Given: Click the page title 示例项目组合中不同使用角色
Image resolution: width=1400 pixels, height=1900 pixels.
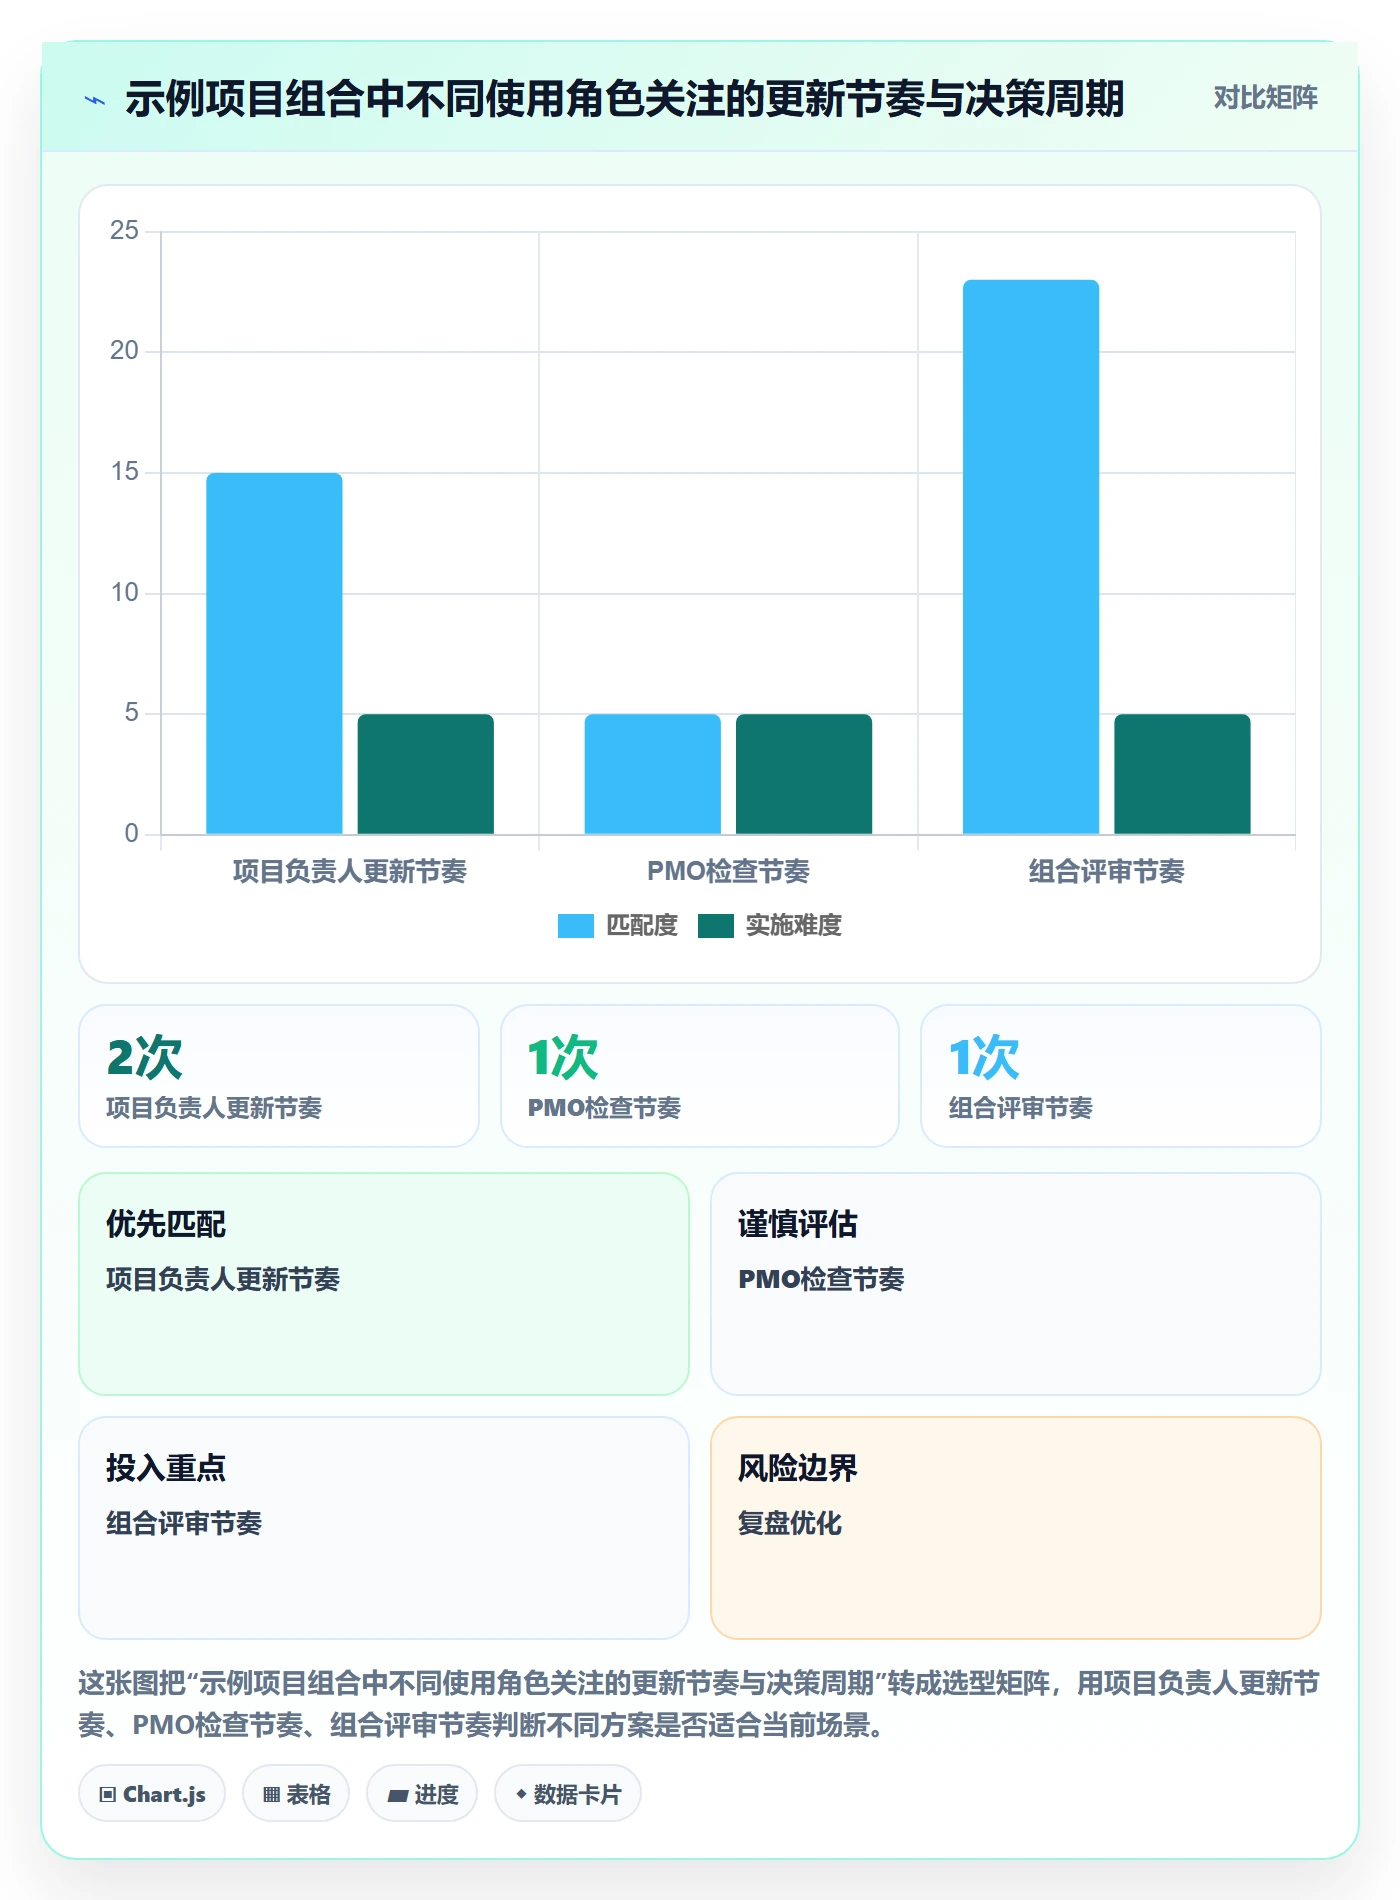Looking at the screenshot, I should coord(625,99).
